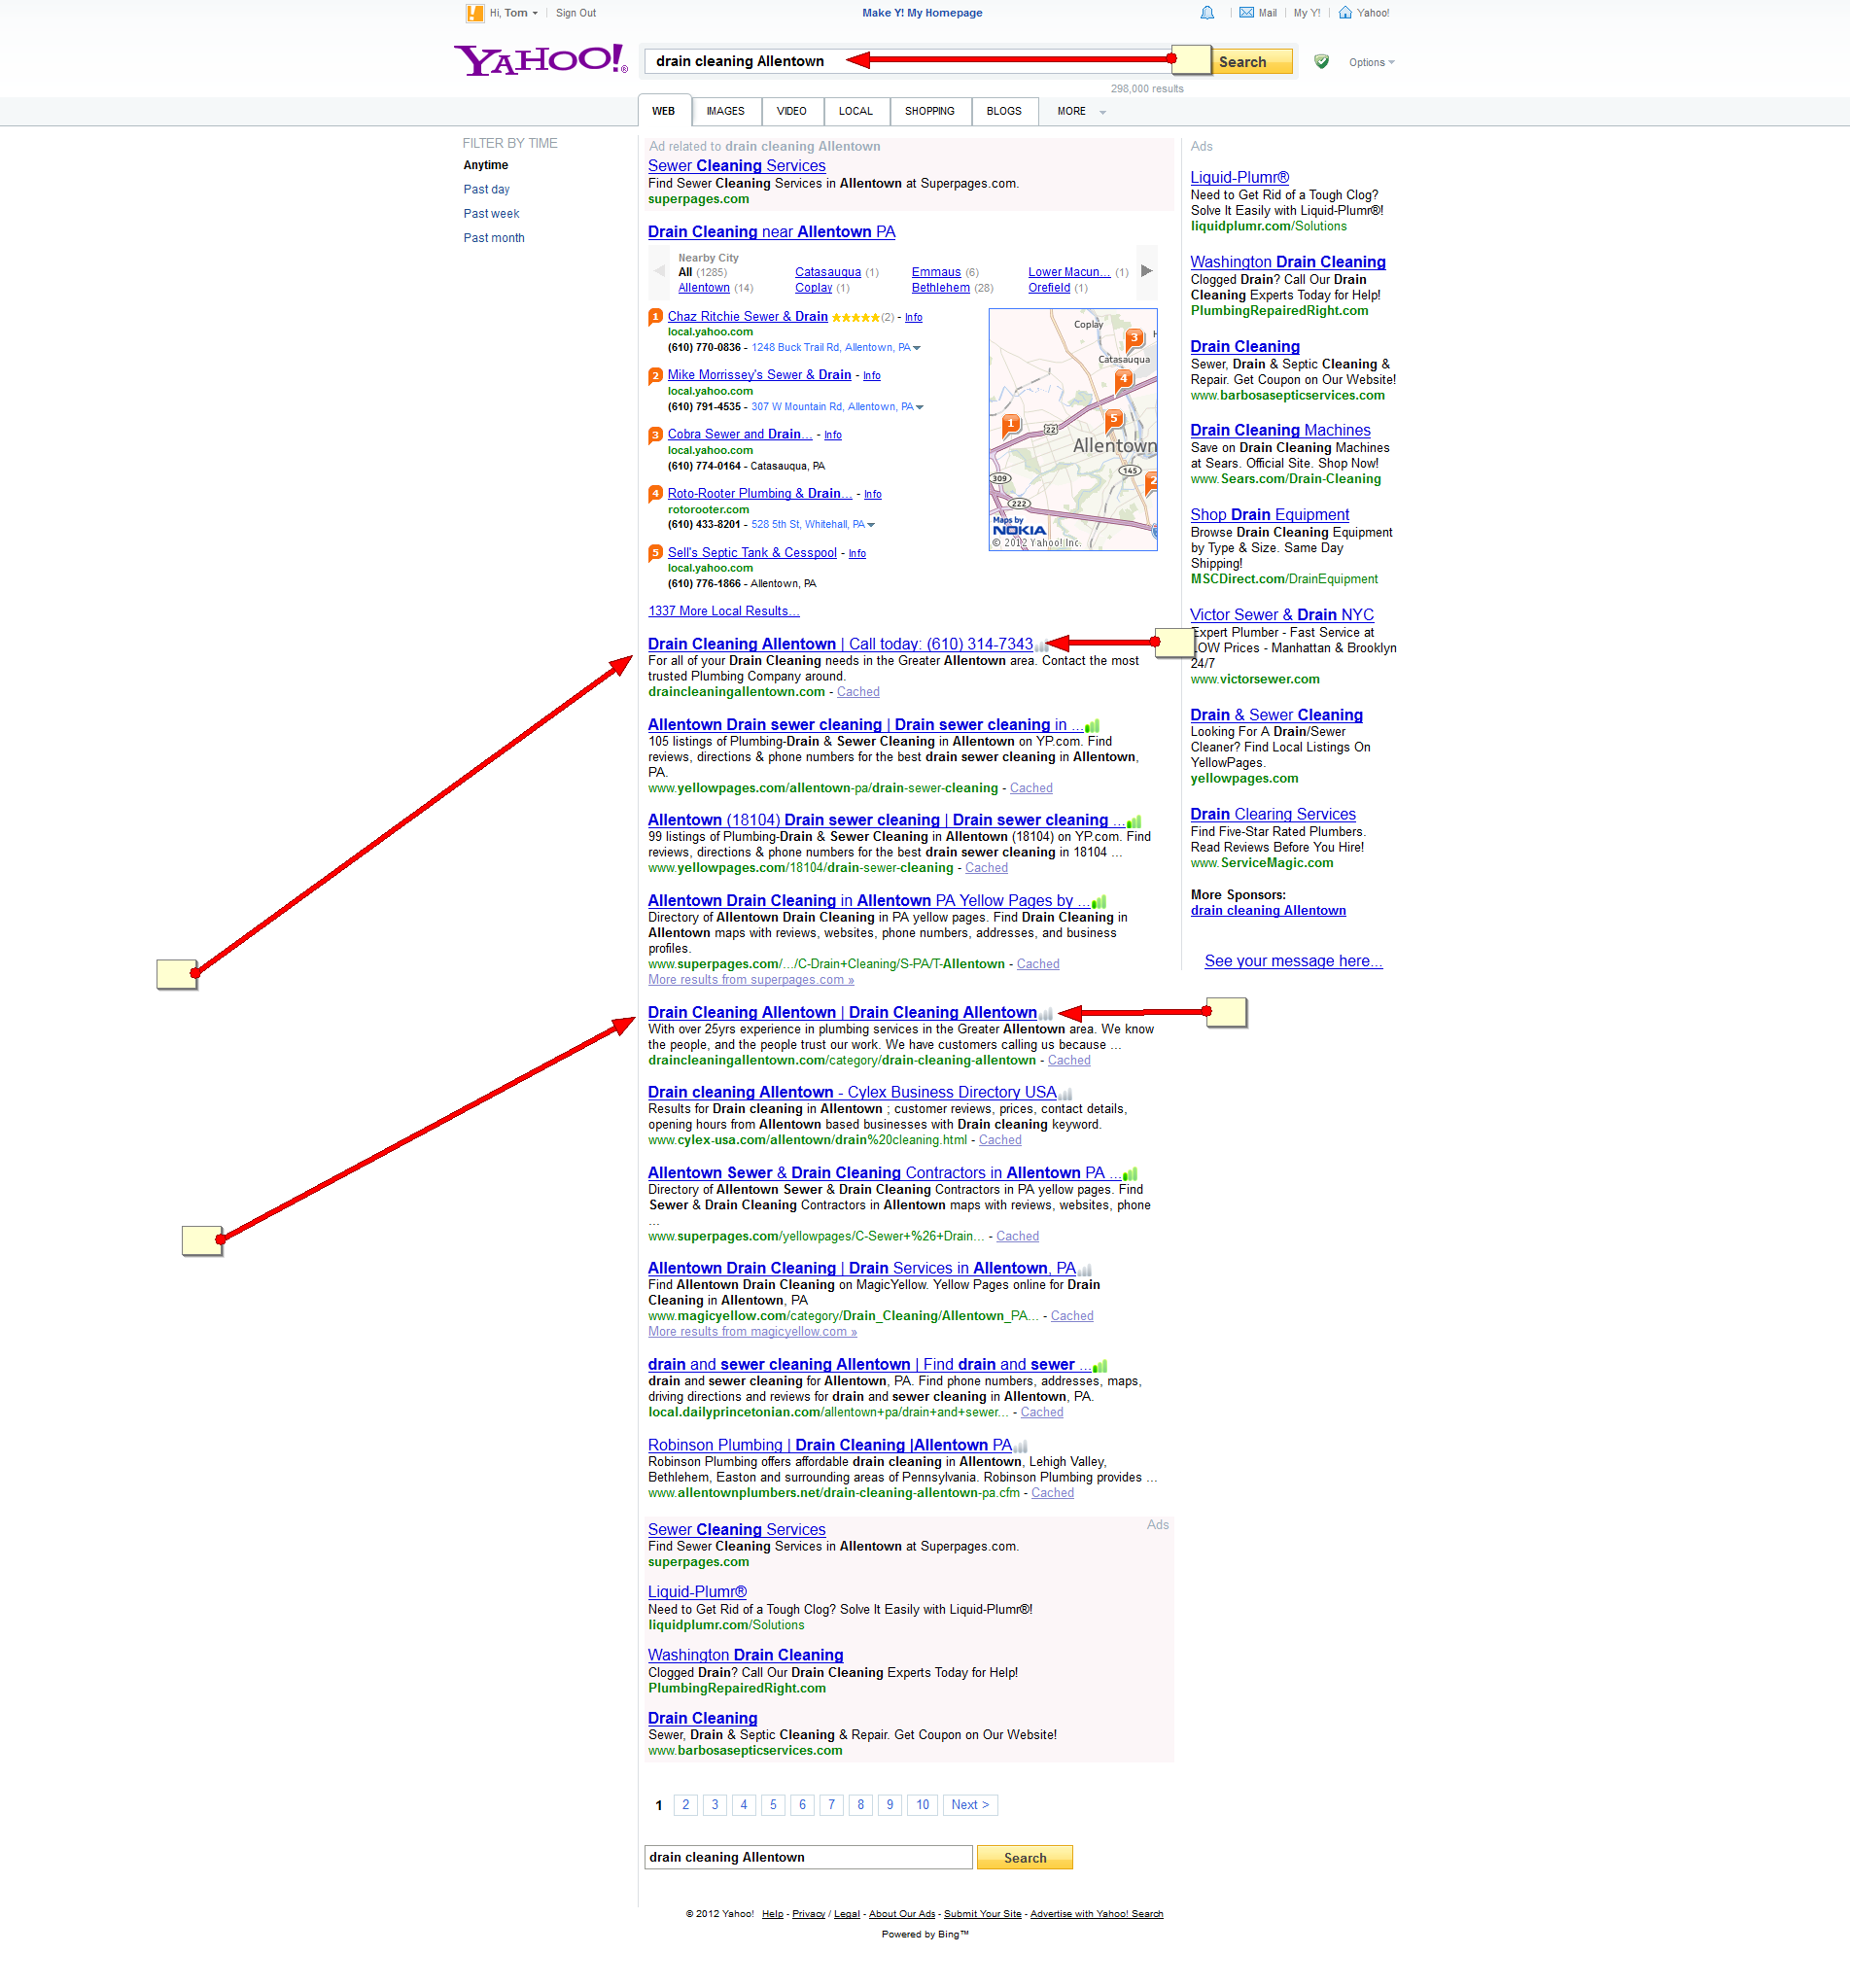Screen dimensions: 1850x1988
Task: Select the WEB tab
Action: pos(664,112)
